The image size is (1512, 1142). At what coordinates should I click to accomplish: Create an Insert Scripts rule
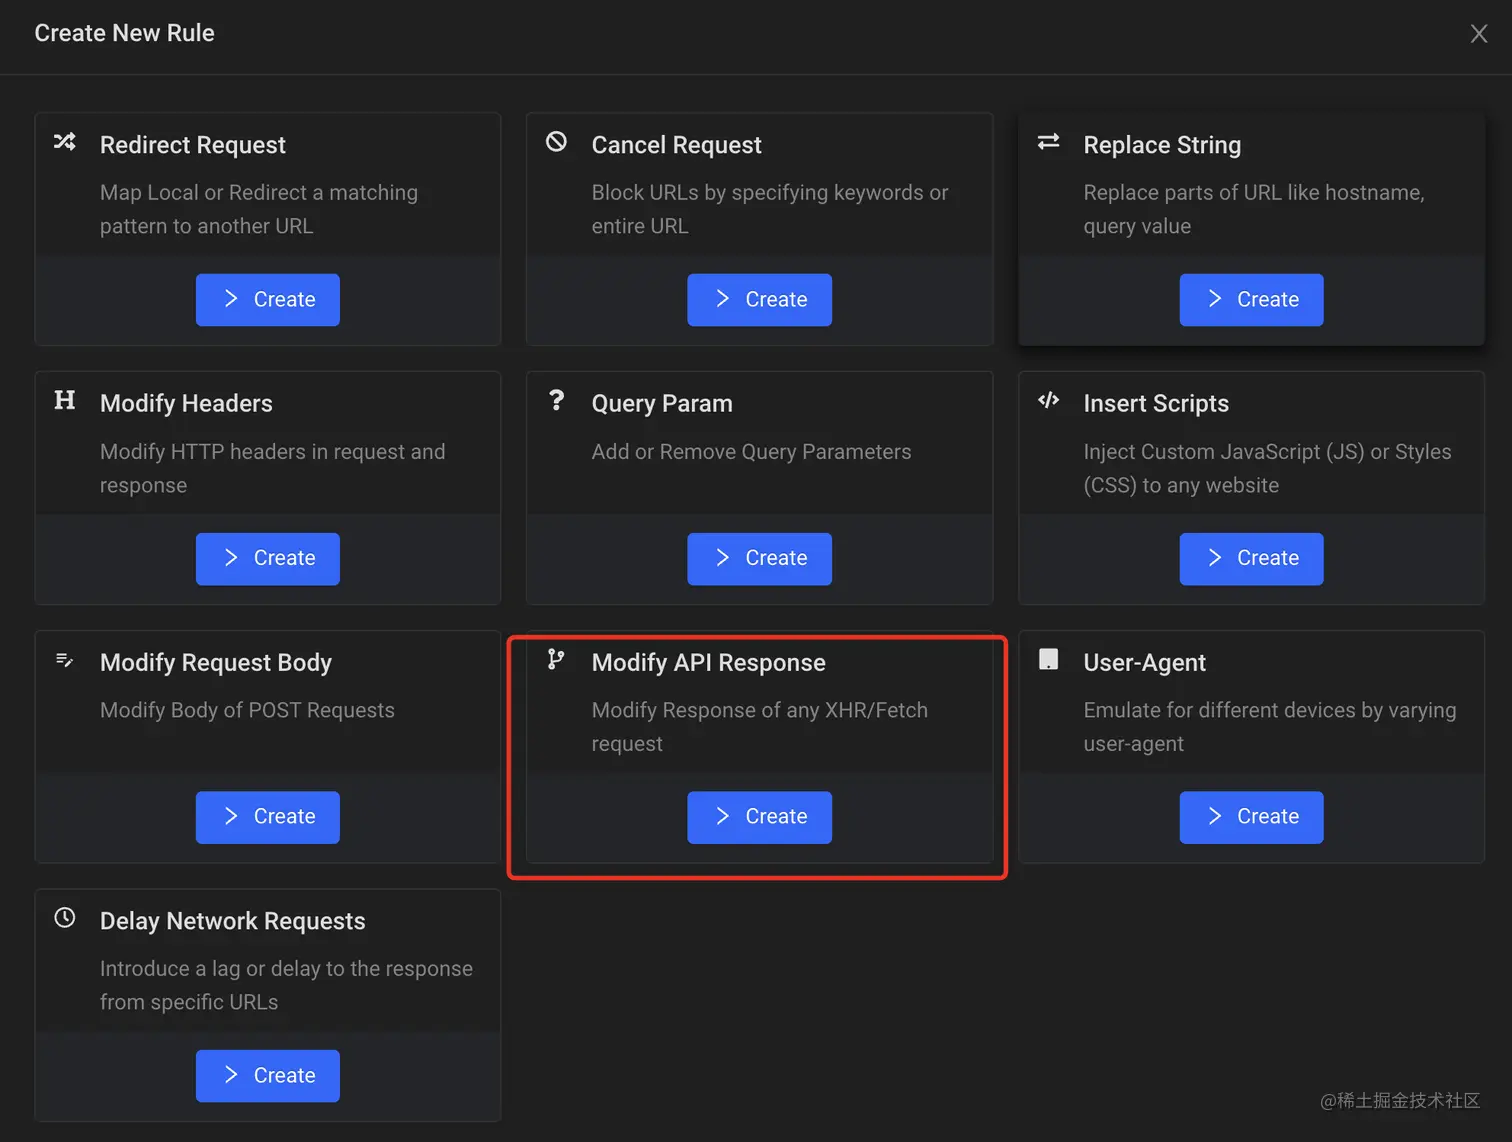coord(1251,558)
